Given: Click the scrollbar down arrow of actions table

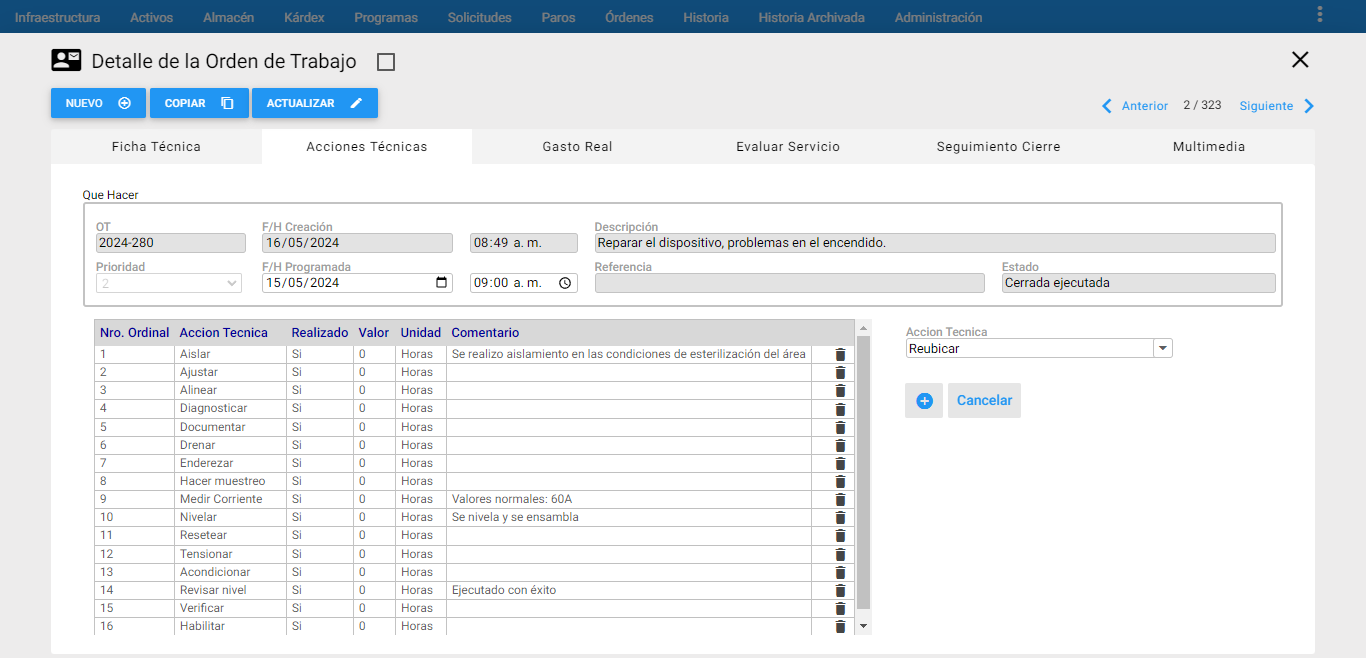Looking at the screenshot, I should [x=864, y=626].
